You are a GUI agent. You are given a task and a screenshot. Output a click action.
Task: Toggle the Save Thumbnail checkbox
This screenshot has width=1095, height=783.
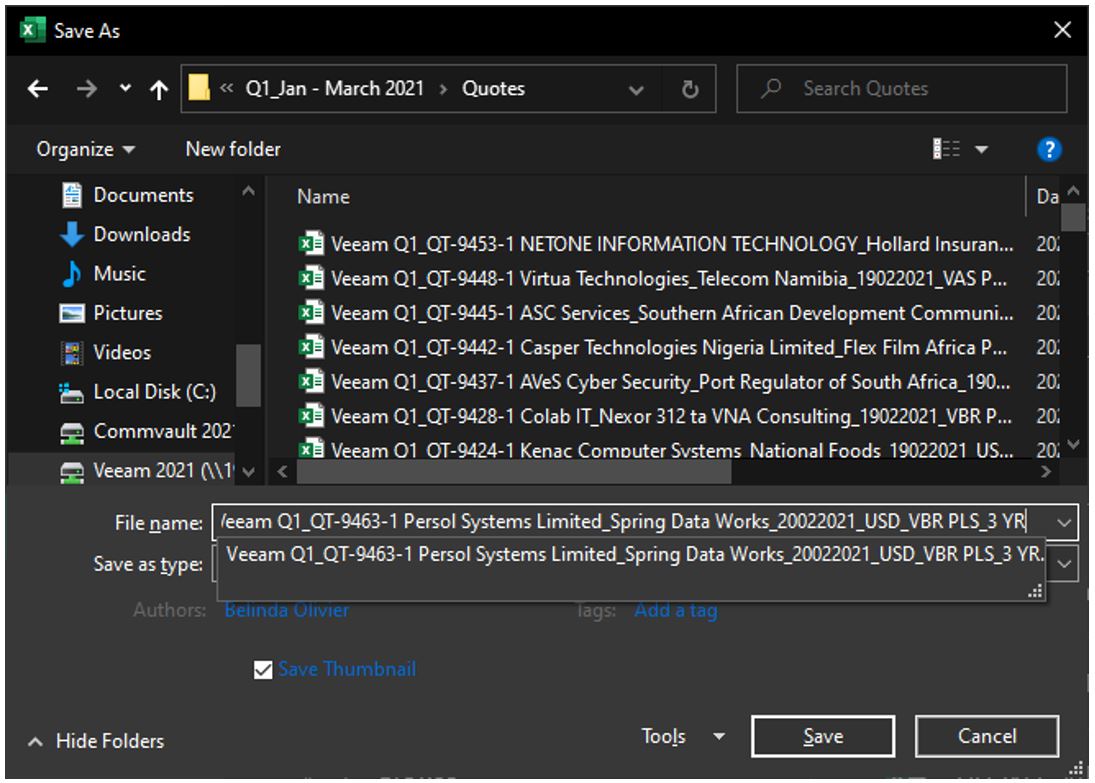263,670
